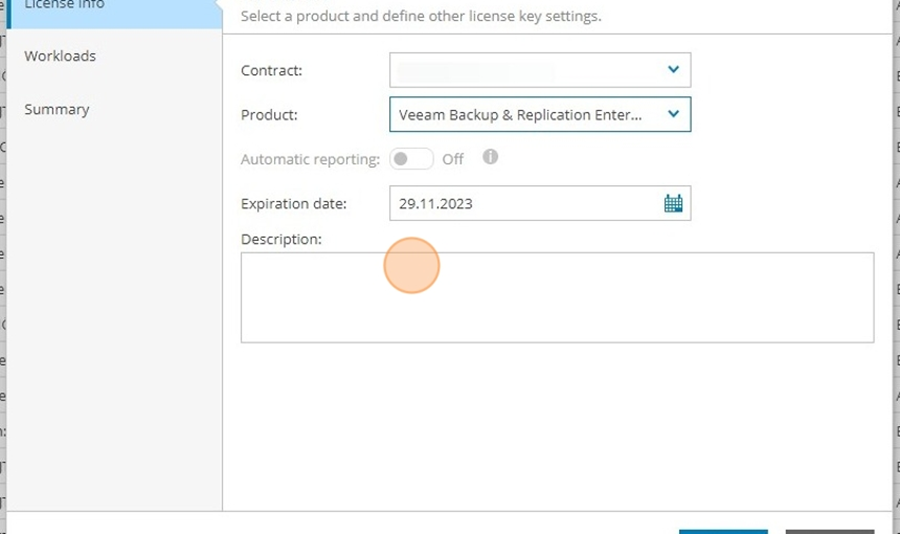Open the Summary step

pos(57,110)
